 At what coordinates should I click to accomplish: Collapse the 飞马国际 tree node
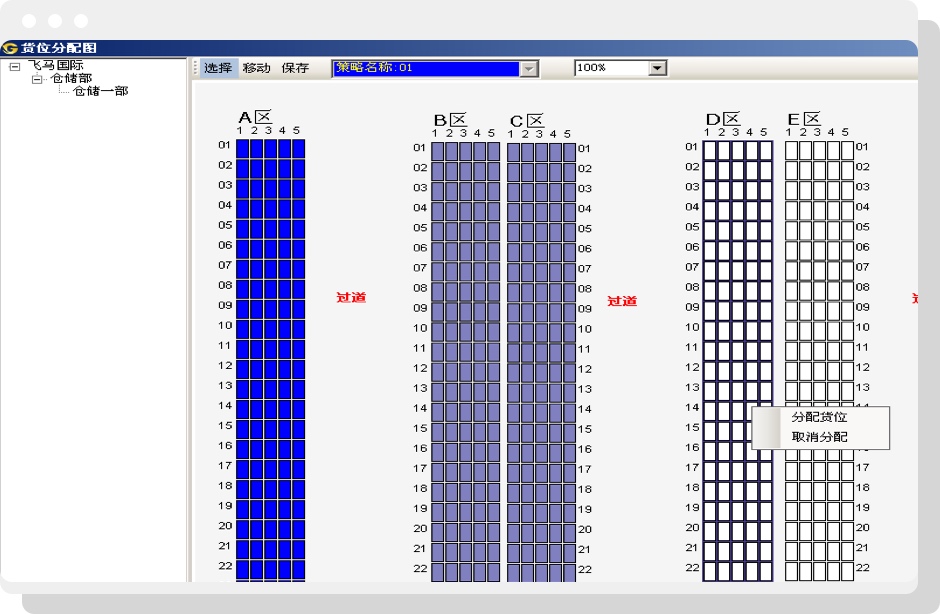coord(15,66)
